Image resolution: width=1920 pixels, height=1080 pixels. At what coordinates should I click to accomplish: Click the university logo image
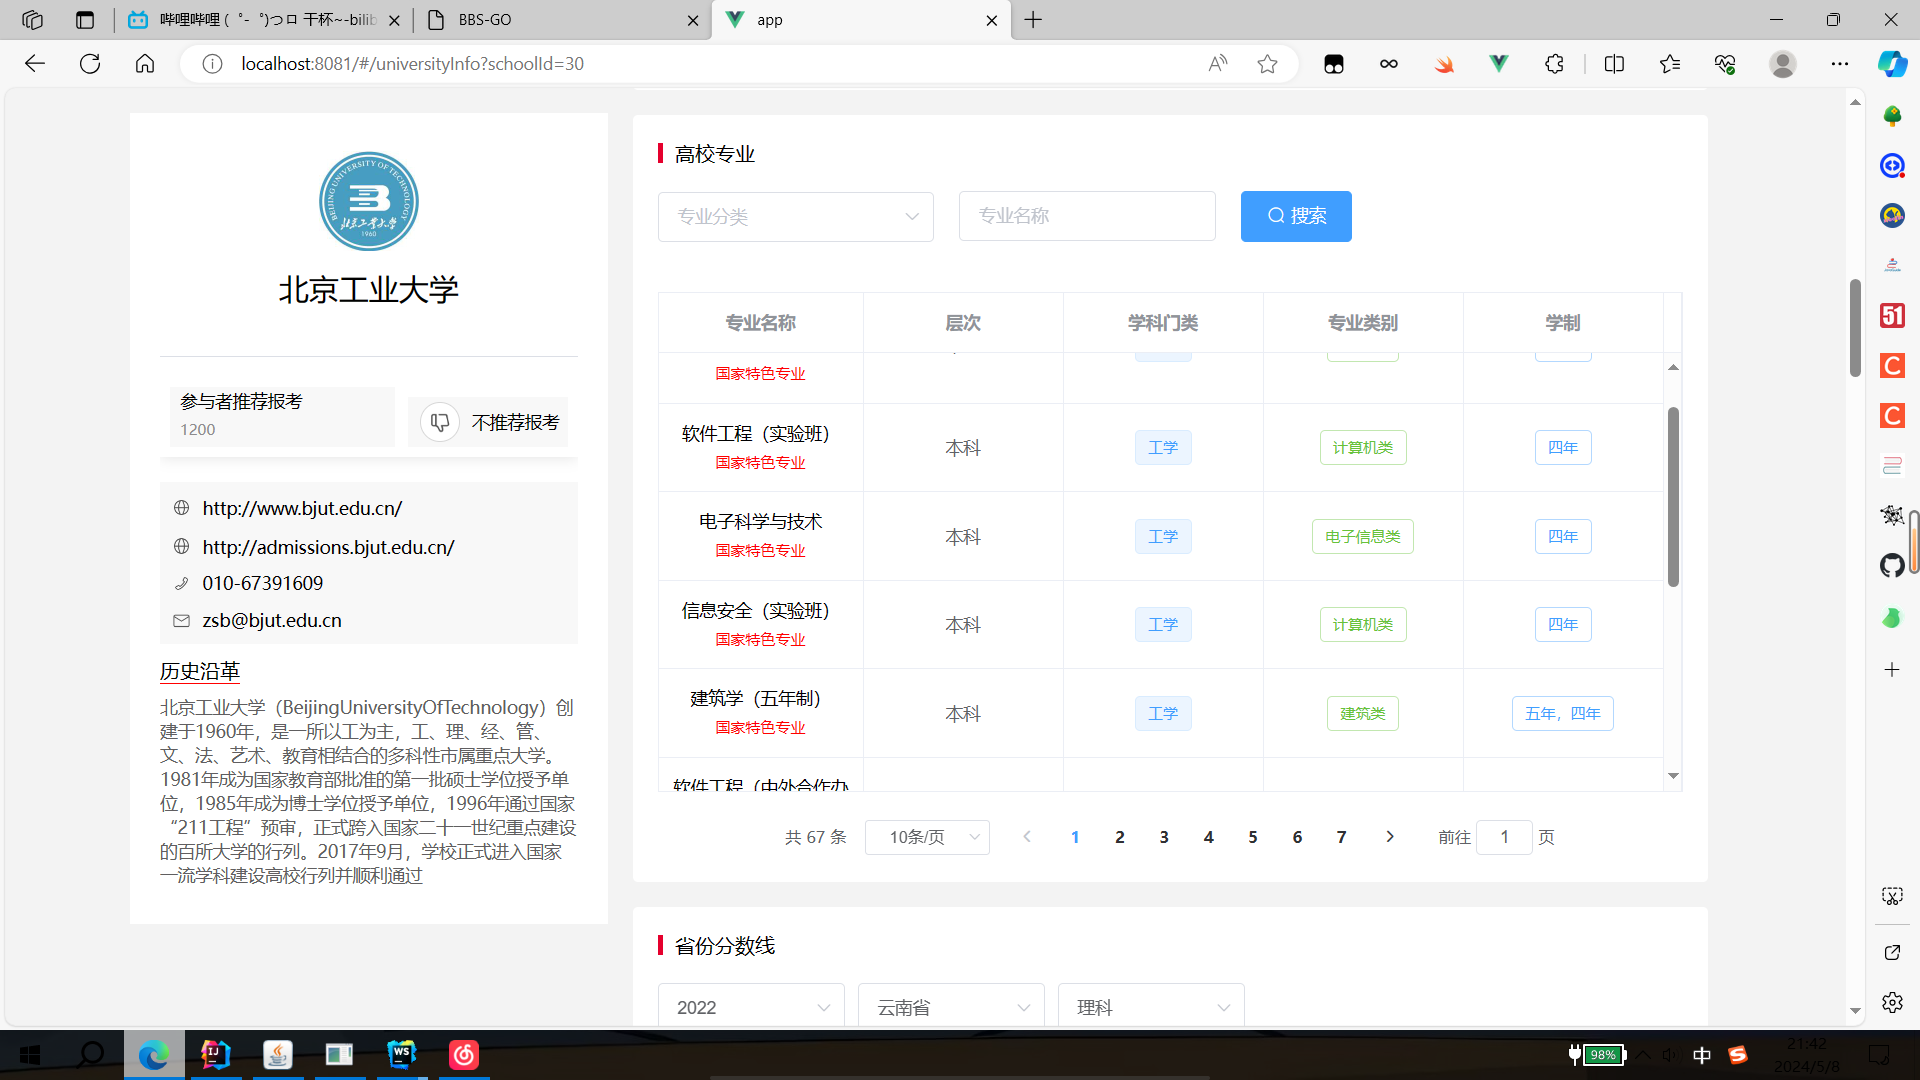tap(369, 202)
